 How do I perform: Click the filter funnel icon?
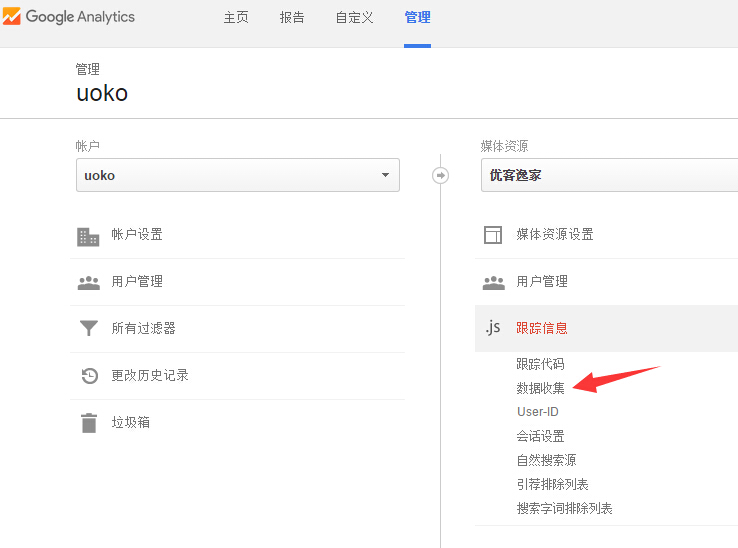(88, 328)
